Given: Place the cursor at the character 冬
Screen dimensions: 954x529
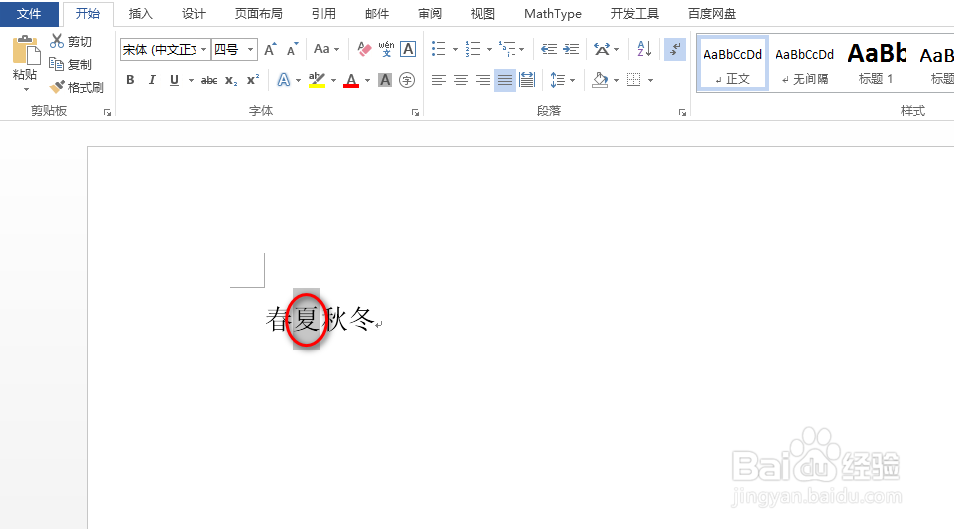Looking at the screenshot, I should (361, 319).
